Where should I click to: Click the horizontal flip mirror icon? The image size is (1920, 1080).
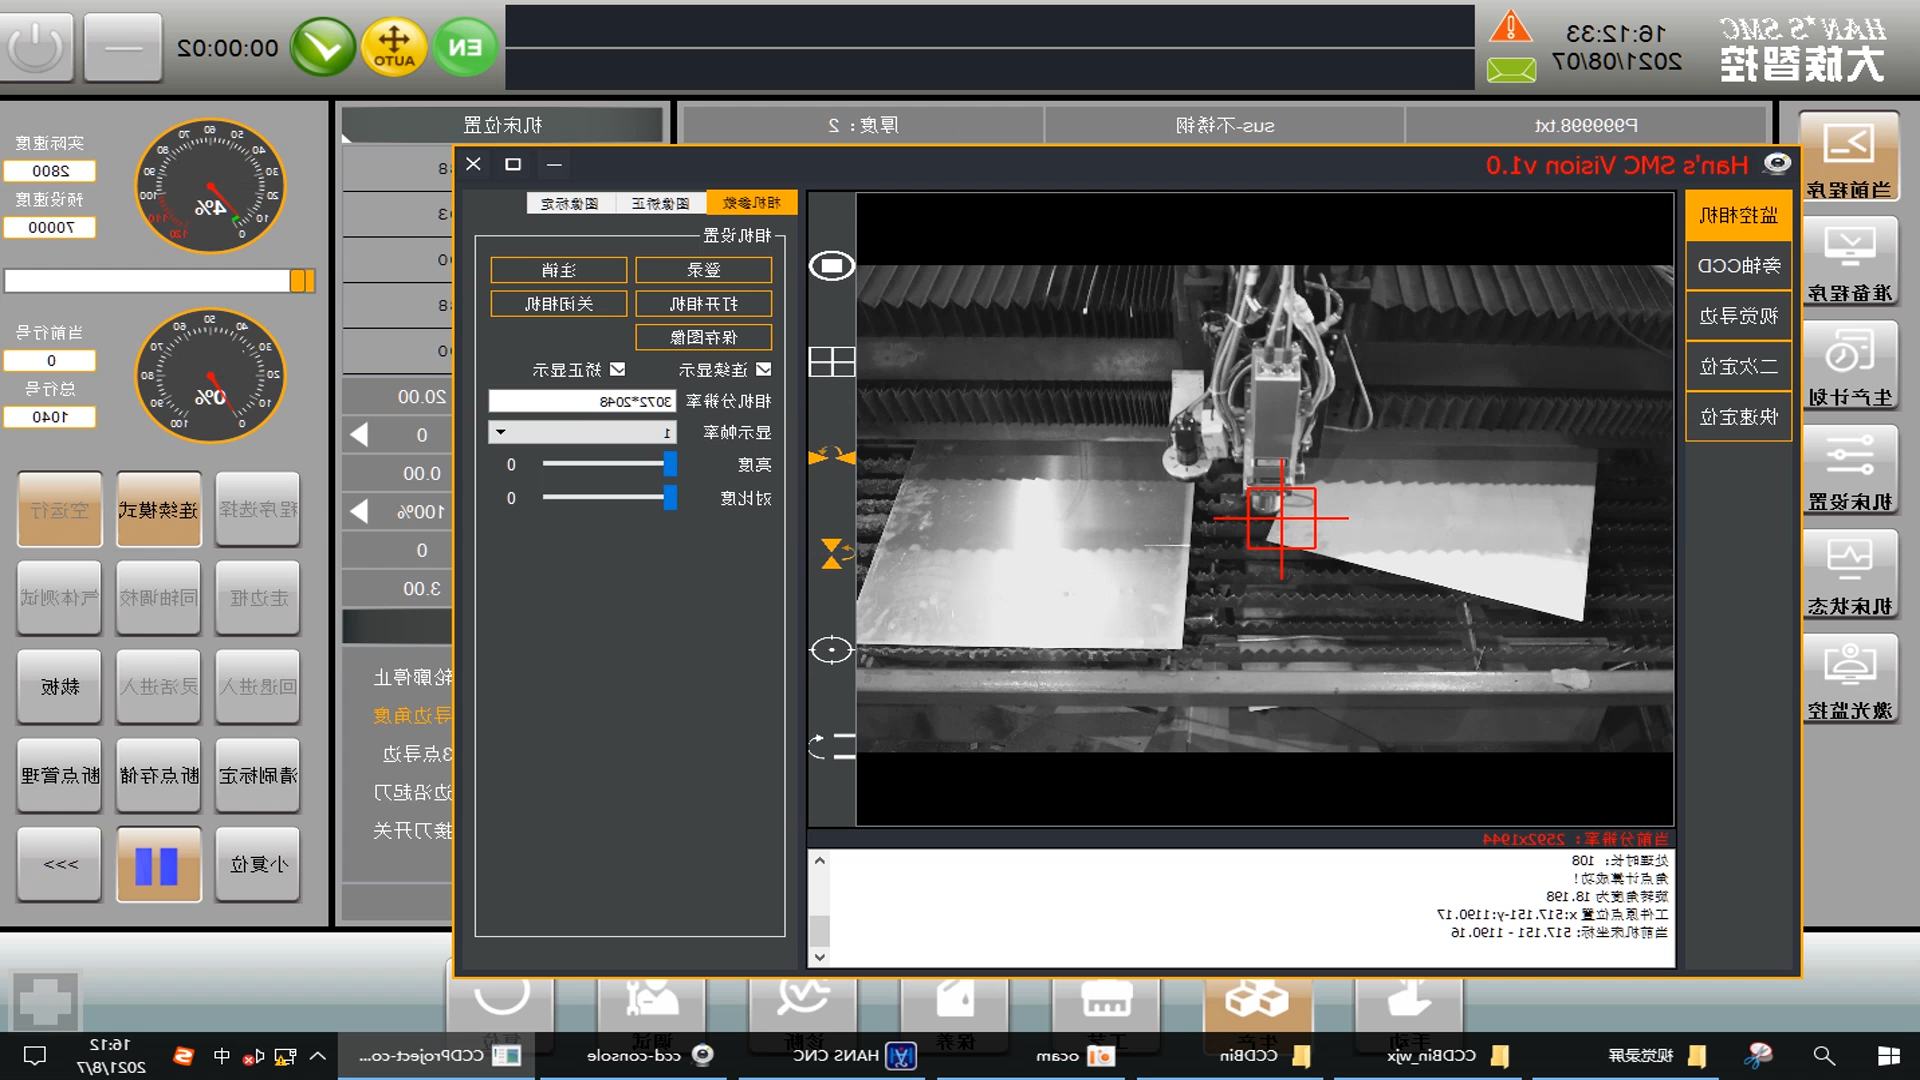pyautogui.click(x=831, y=456)
